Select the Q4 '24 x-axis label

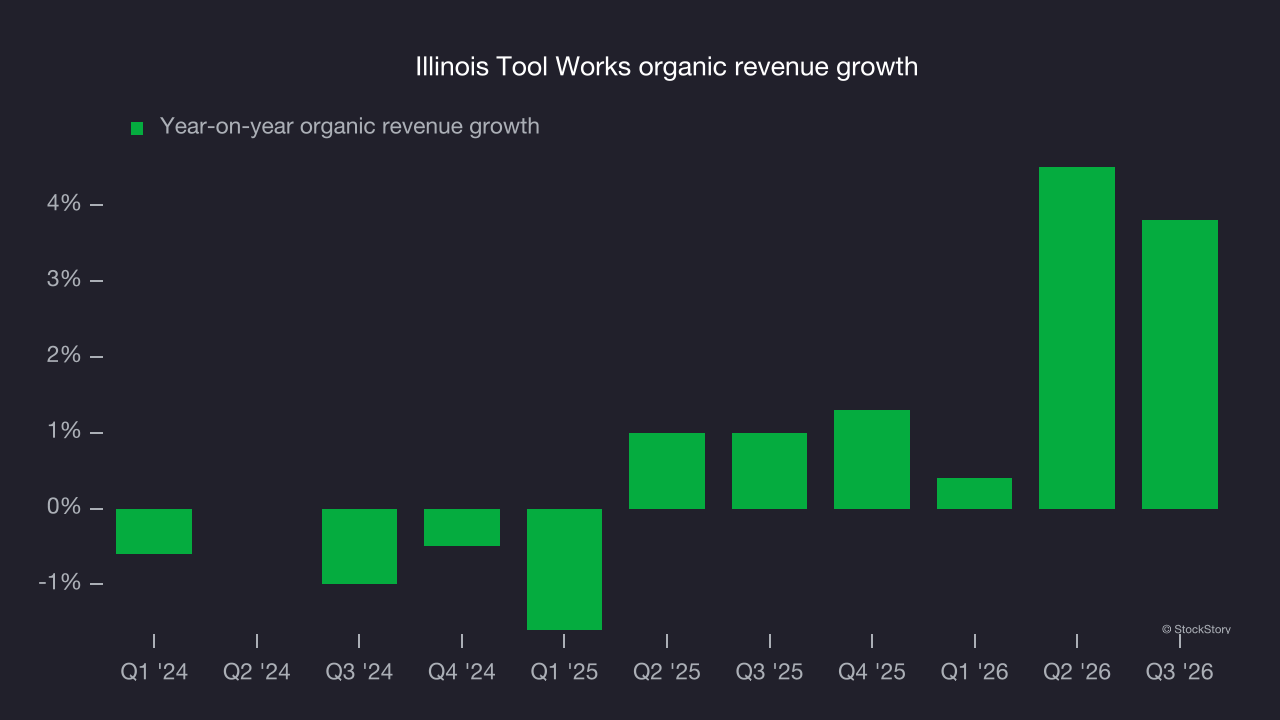coord(462,672)
